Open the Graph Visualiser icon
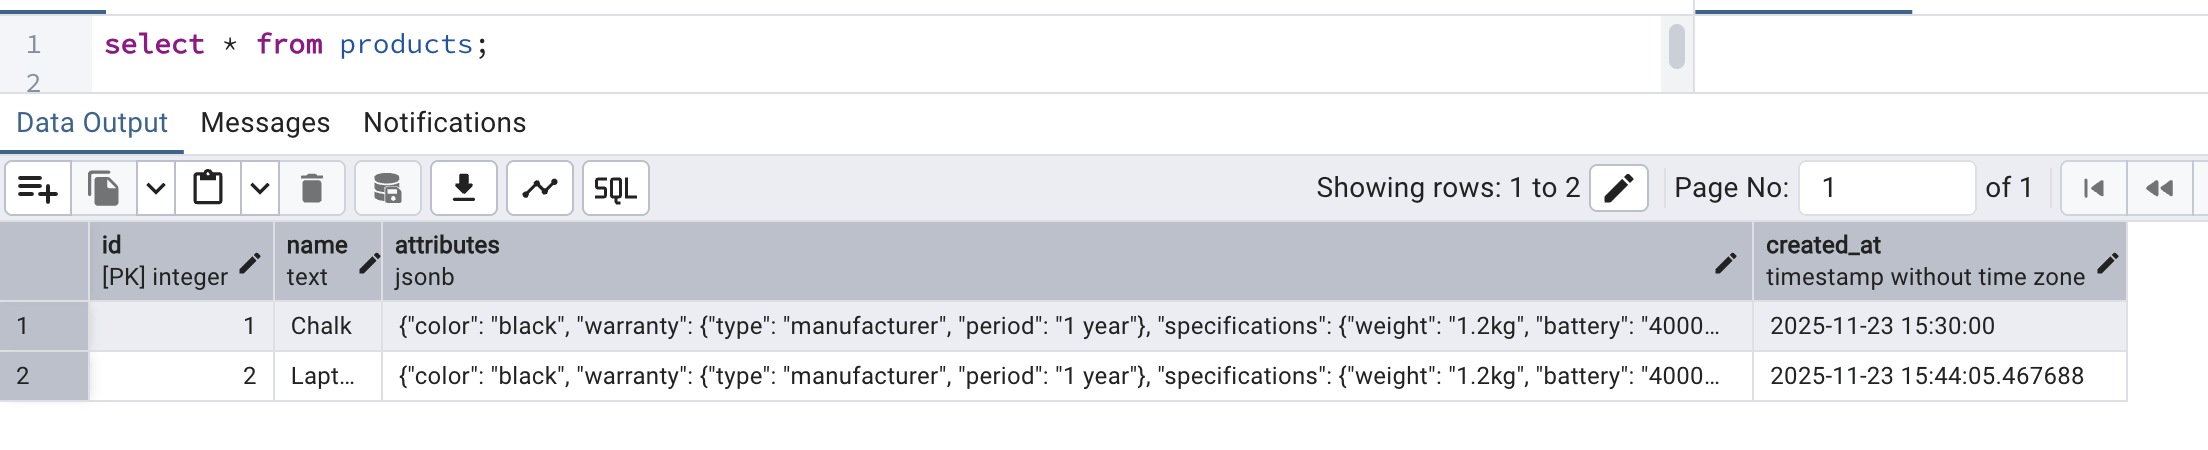This screenshot has height=450, width=2208. (x=540, y=188)
